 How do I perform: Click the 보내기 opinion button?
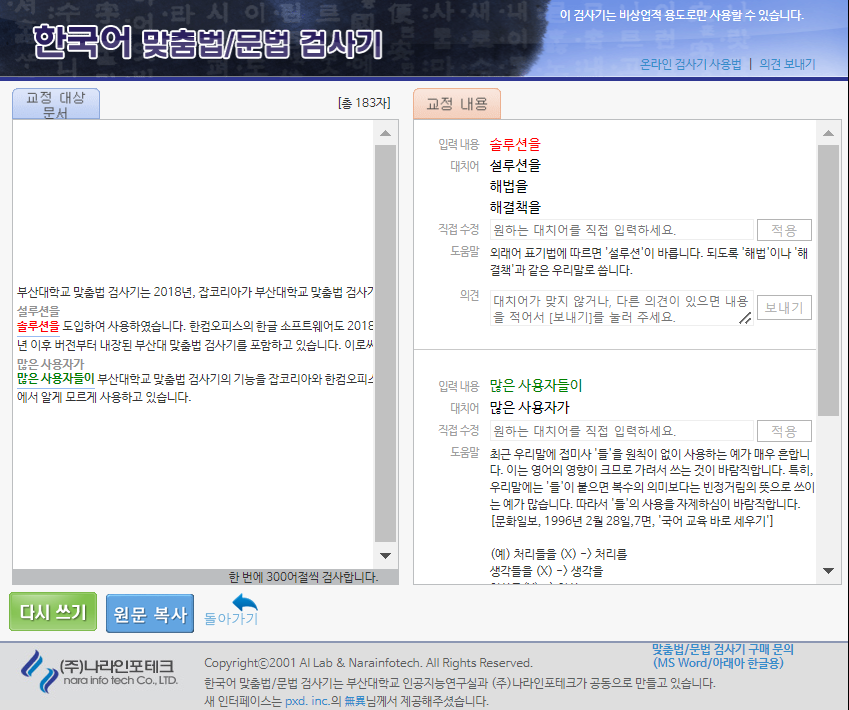(784, 308)
